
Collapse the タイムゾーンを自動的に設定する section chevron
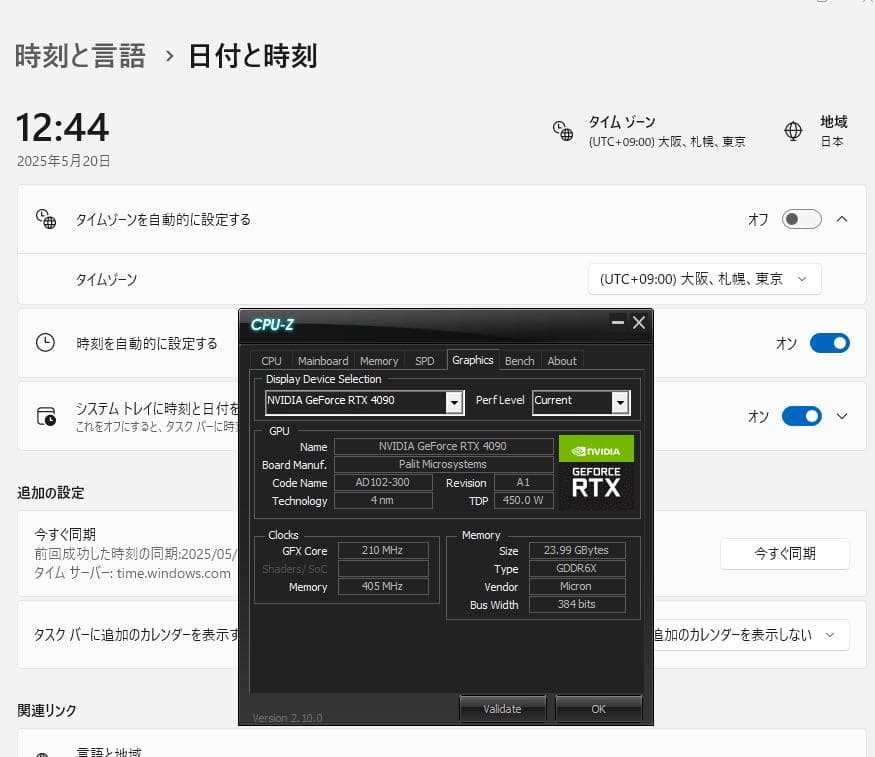[x=841, y=218]
